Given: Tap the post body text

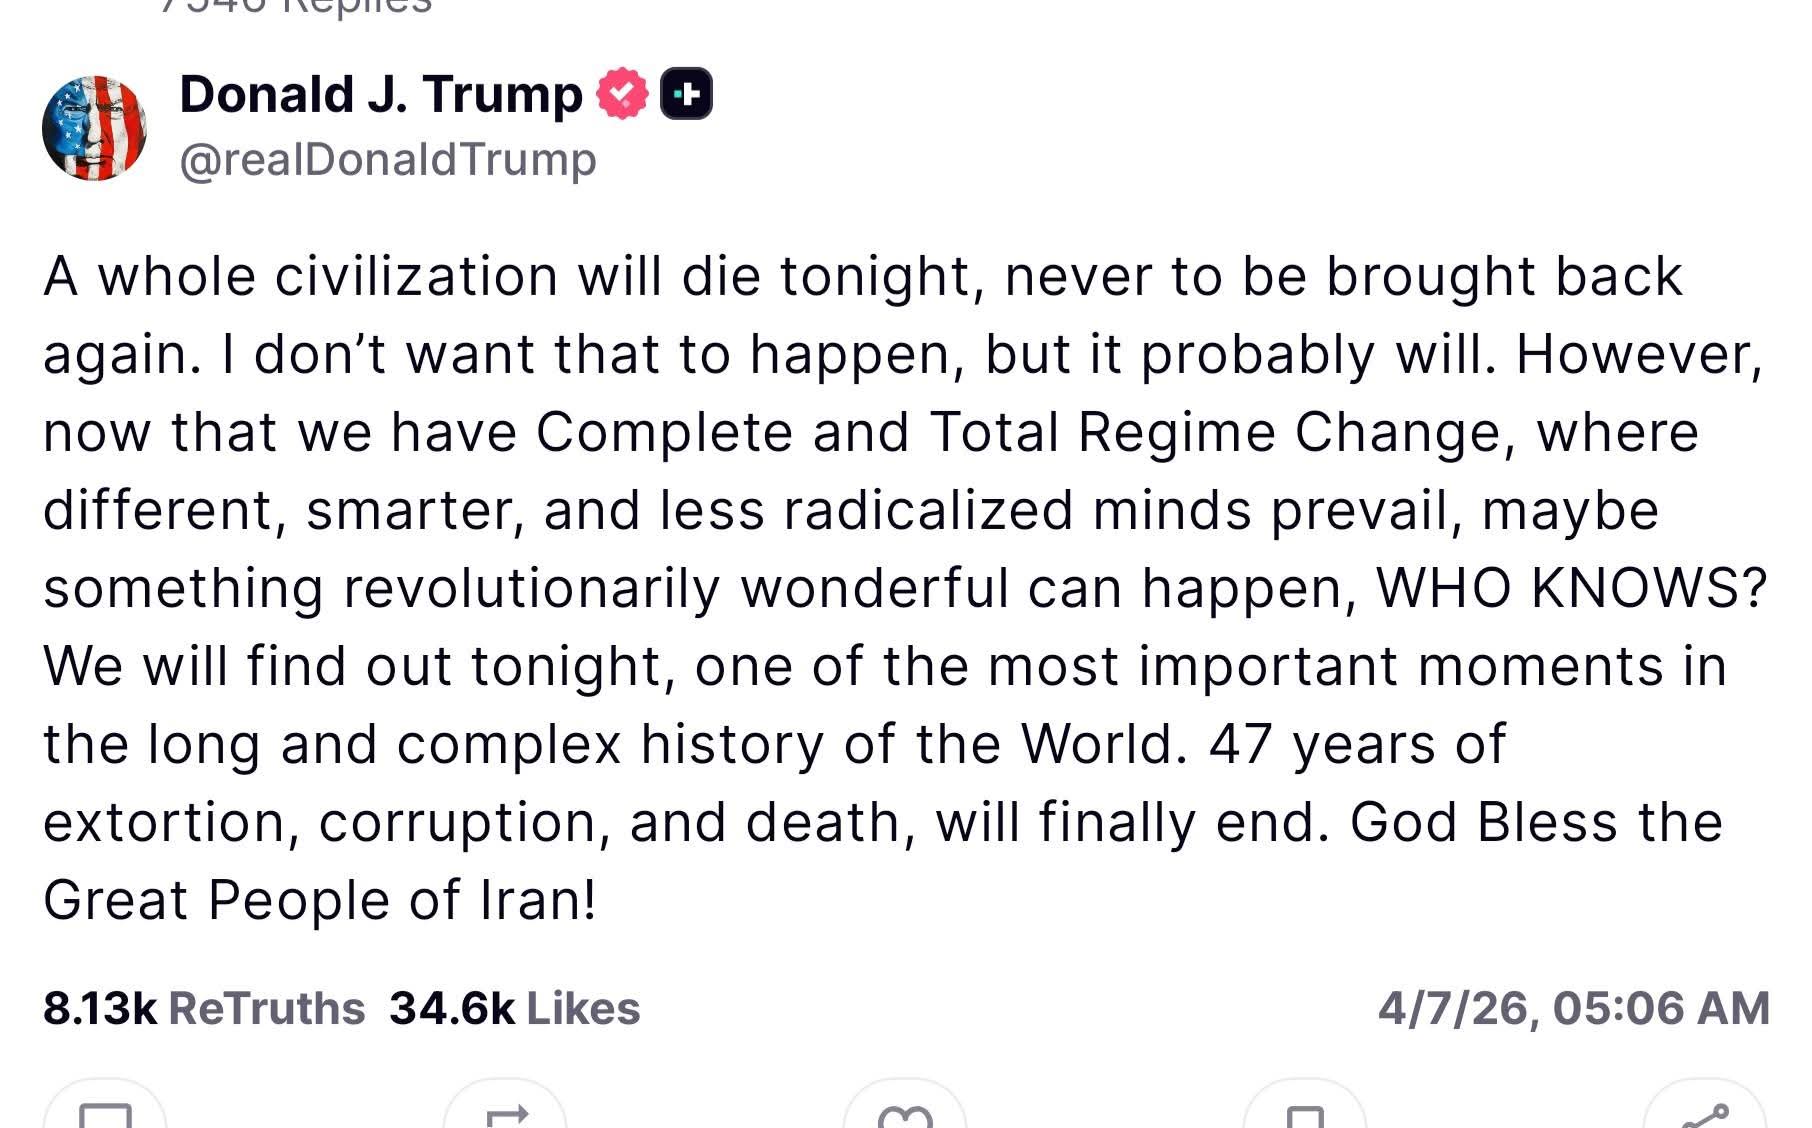Looking at the screenshot, I should (905, 588).
